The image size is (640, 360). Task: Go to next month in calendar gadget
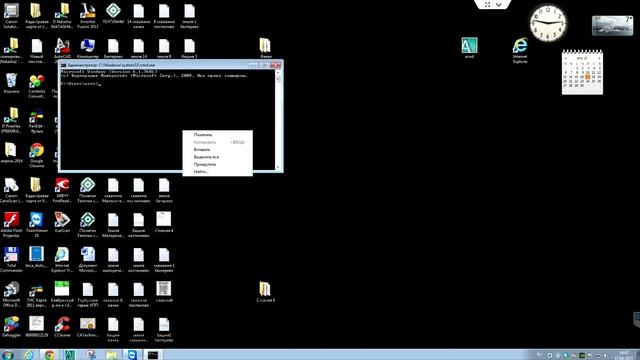coord(599,58)
